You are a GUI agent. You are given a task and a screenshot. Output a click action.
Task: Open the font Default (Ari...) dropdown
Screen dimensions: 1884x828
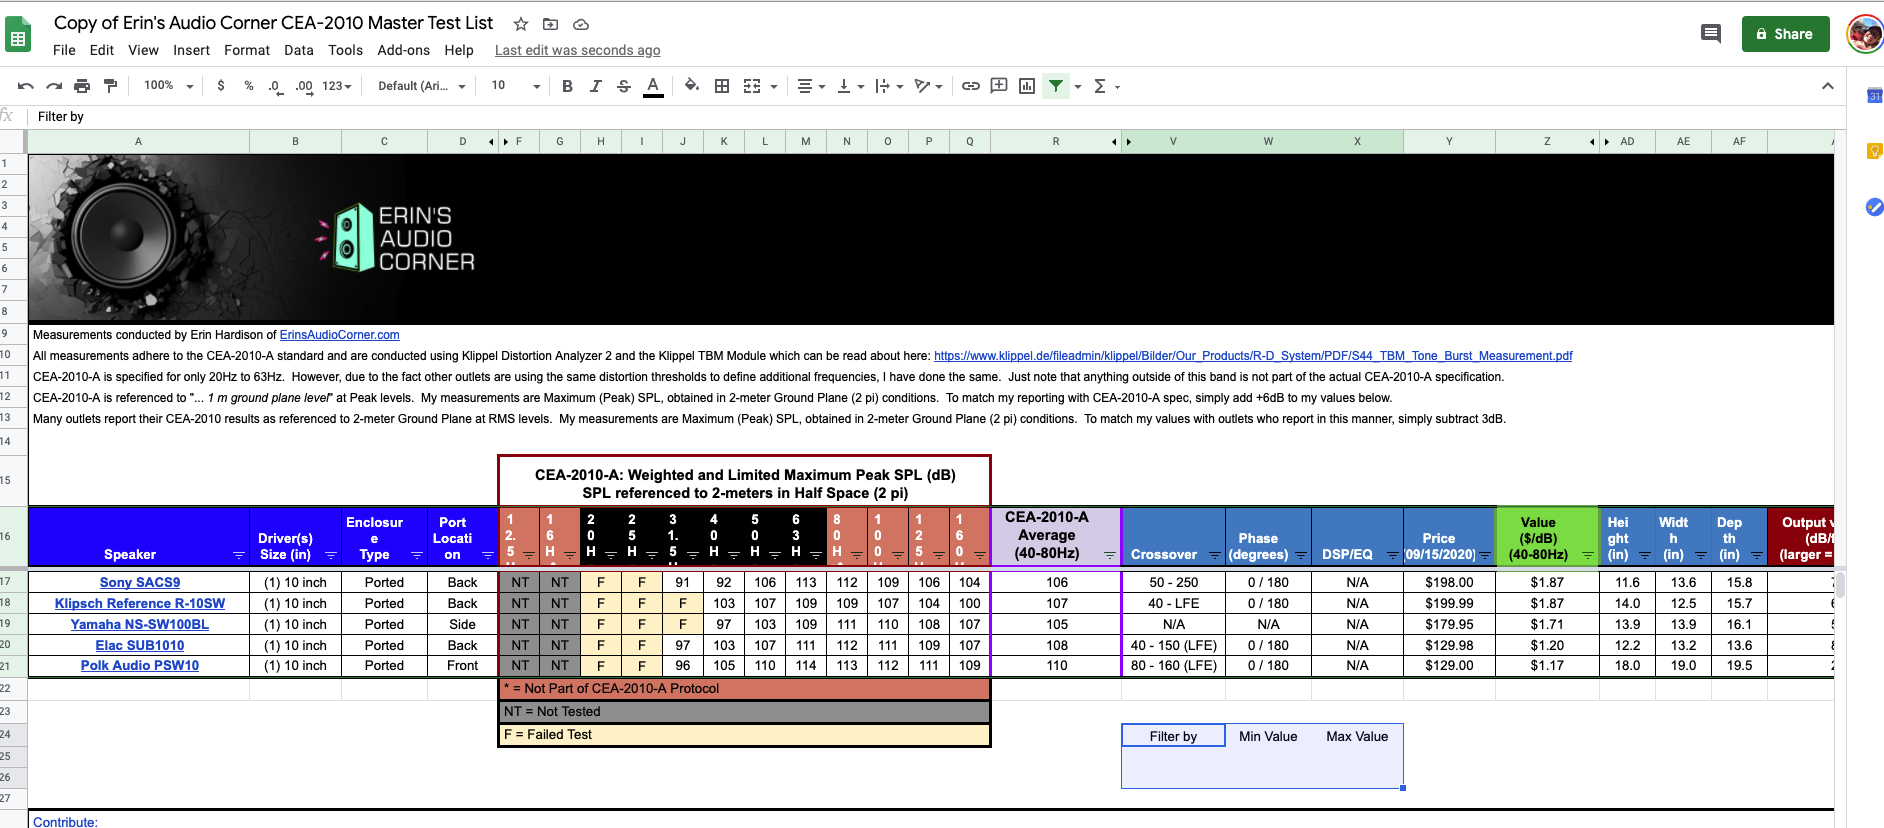point(421,86)
